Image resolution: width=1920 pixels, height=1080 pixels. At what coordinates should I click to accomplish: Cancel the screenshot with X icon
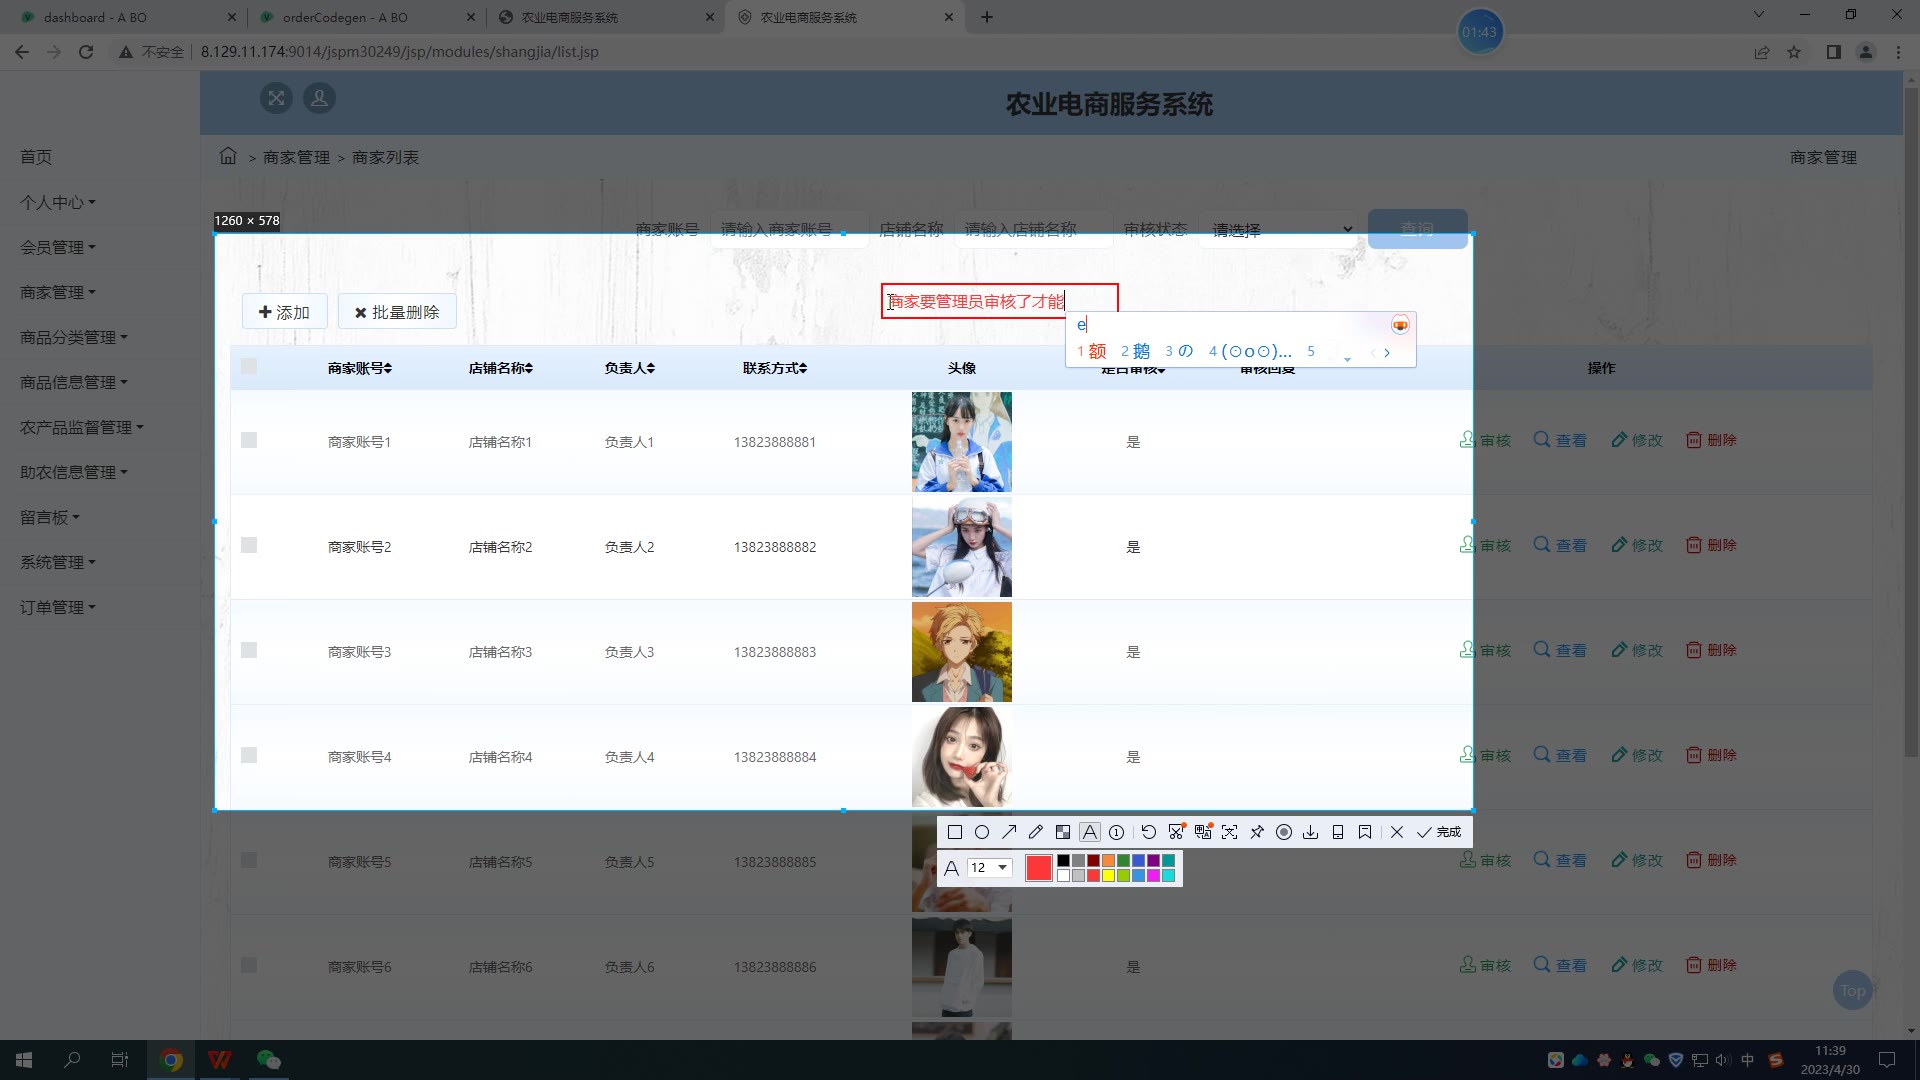[1397, 832]
